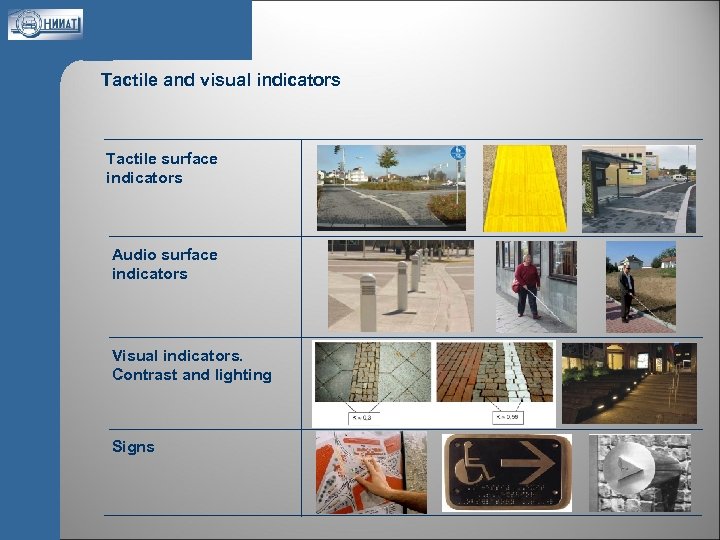Image resolution: width=720 pixels, height=540 pixels.
Task: Click the night-lit stairway photo
Action: (x=629, y=383)
